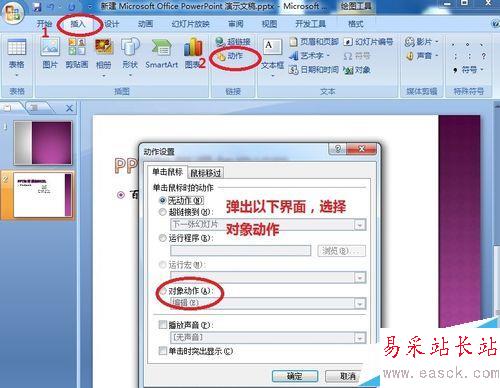Expand the 下一张幻灯片 hyperlink dropdown
Viewport: 500px width, 388px height.
coord(360,225)
